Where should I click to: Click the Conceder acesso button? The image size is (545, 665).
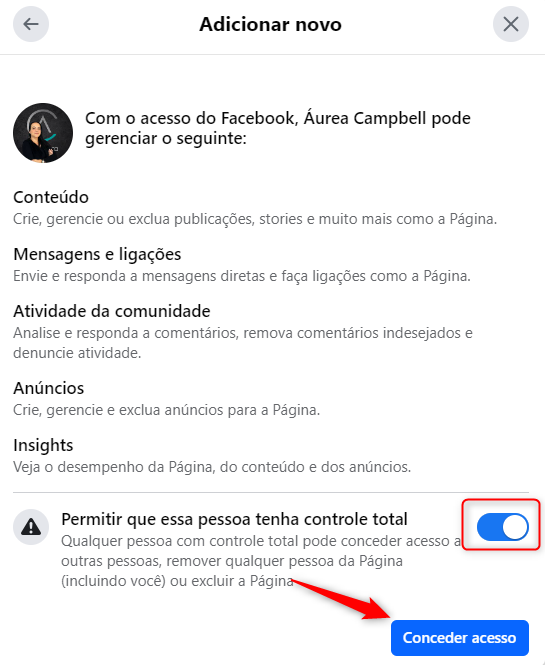(x=460, y=638)
